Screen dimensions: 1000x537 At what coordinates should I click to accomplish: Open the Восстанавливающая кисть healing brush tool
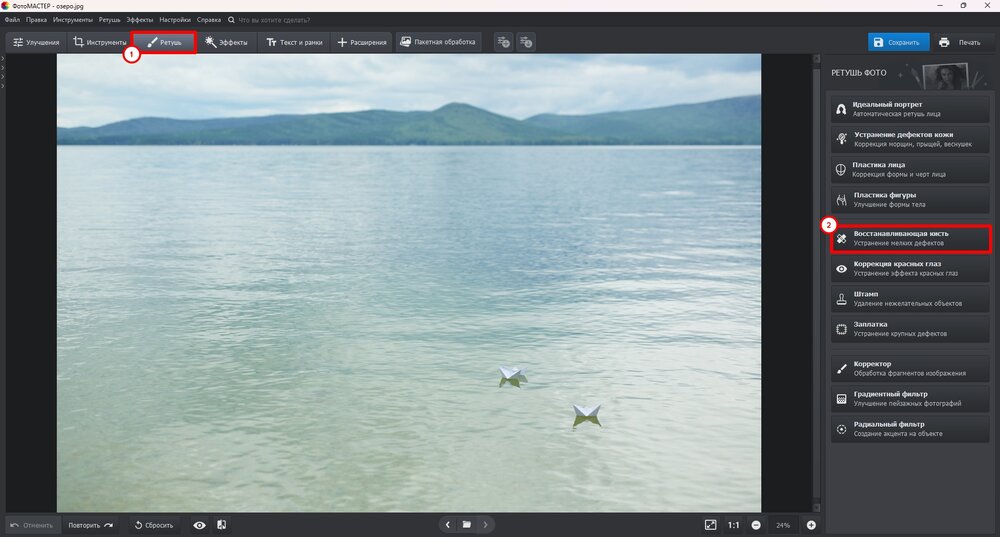[910, 238]
